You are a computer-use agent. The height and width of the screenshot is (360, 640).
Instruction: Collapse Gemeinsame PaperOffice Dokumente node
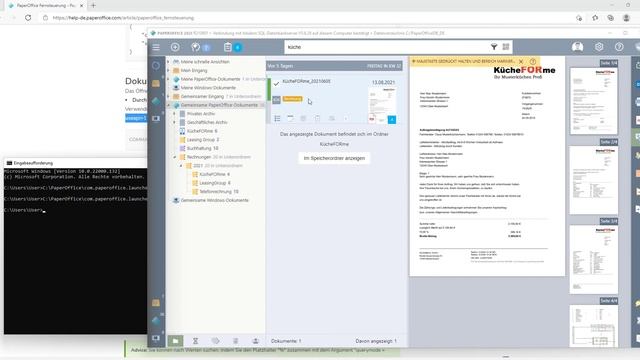(x=169, y=105)
